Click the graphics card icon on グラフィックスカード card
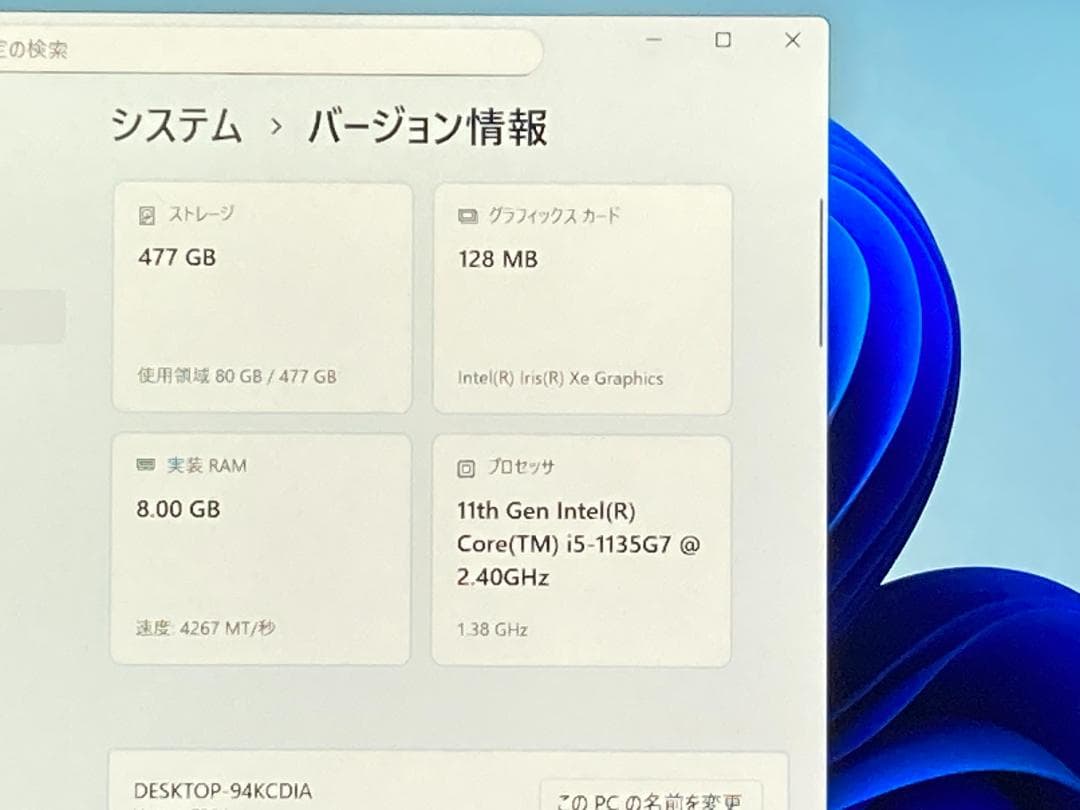This screenshot has height=810, width=1080. [x=467, y=214]
